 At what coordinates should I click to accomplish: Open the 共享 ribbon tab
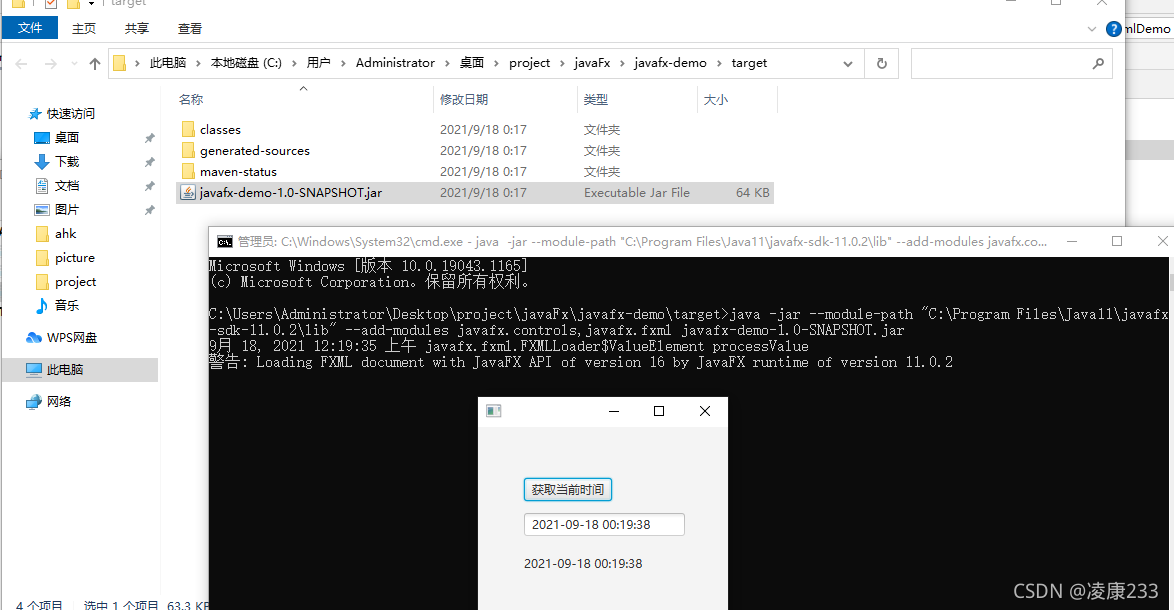point(136,28)
